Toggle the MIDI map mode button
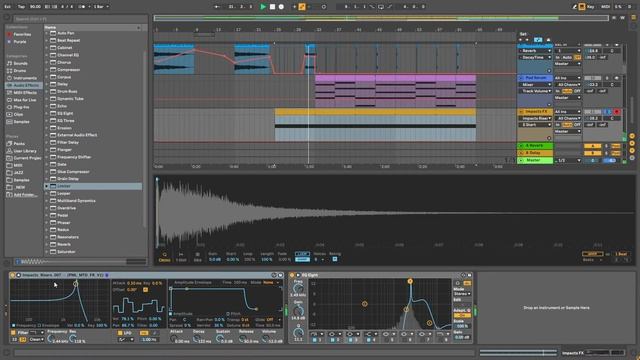This screenshot has height=360, width=640. pyautogui.click(x=606, y=7)
